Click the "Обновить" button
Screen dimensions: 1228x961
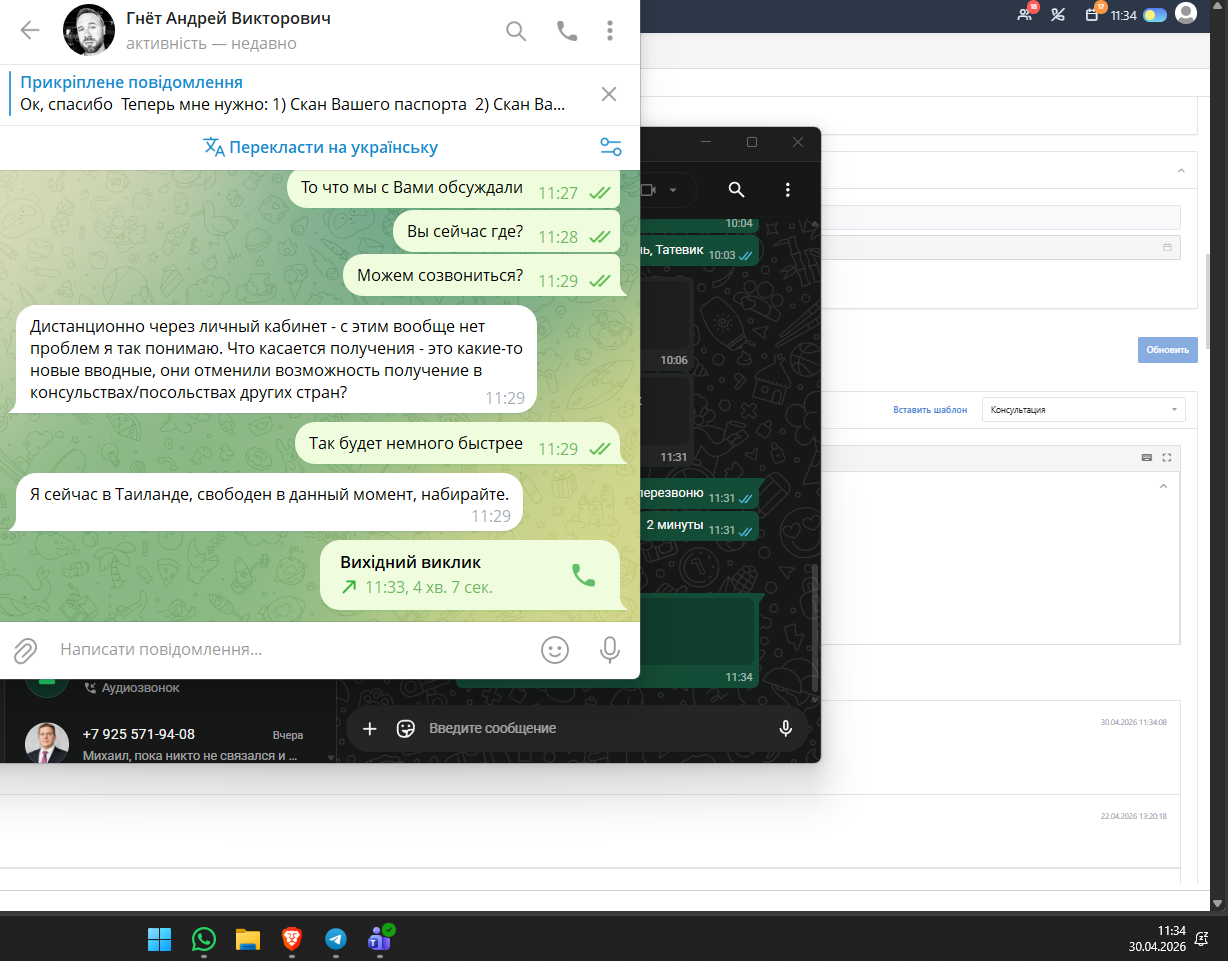(1167, 350)
